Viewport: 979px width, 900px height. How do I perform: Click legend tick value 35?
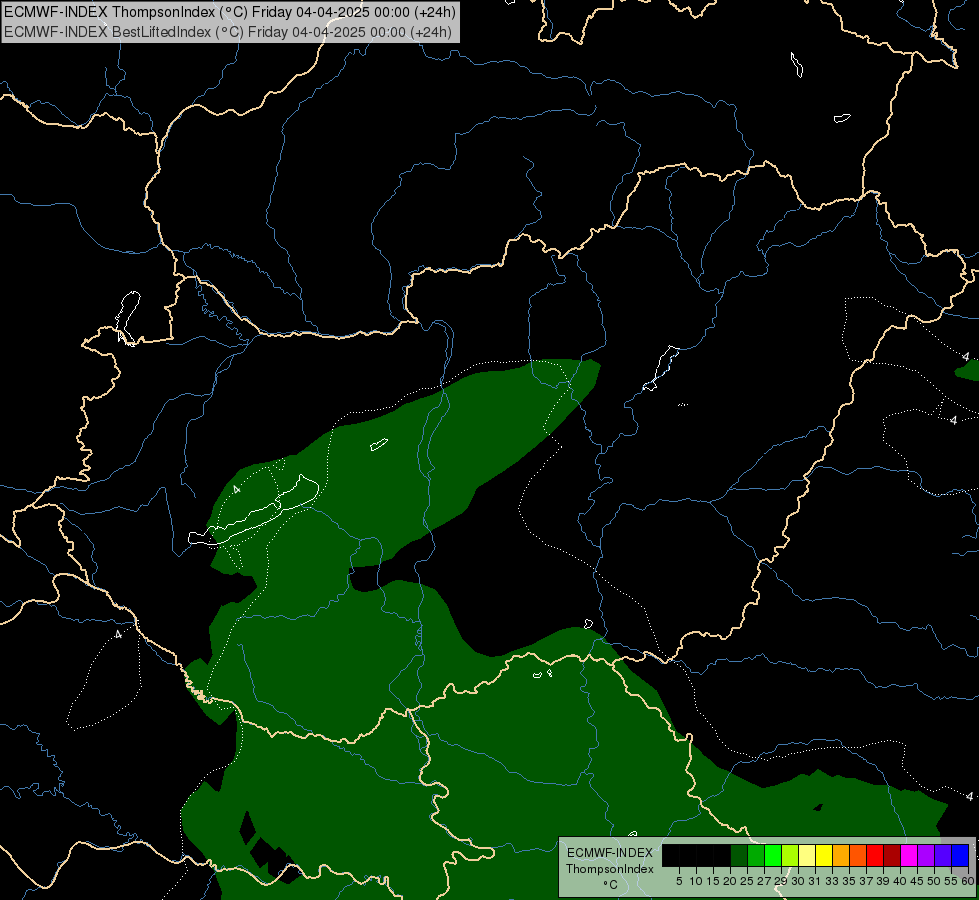point(849,881)
